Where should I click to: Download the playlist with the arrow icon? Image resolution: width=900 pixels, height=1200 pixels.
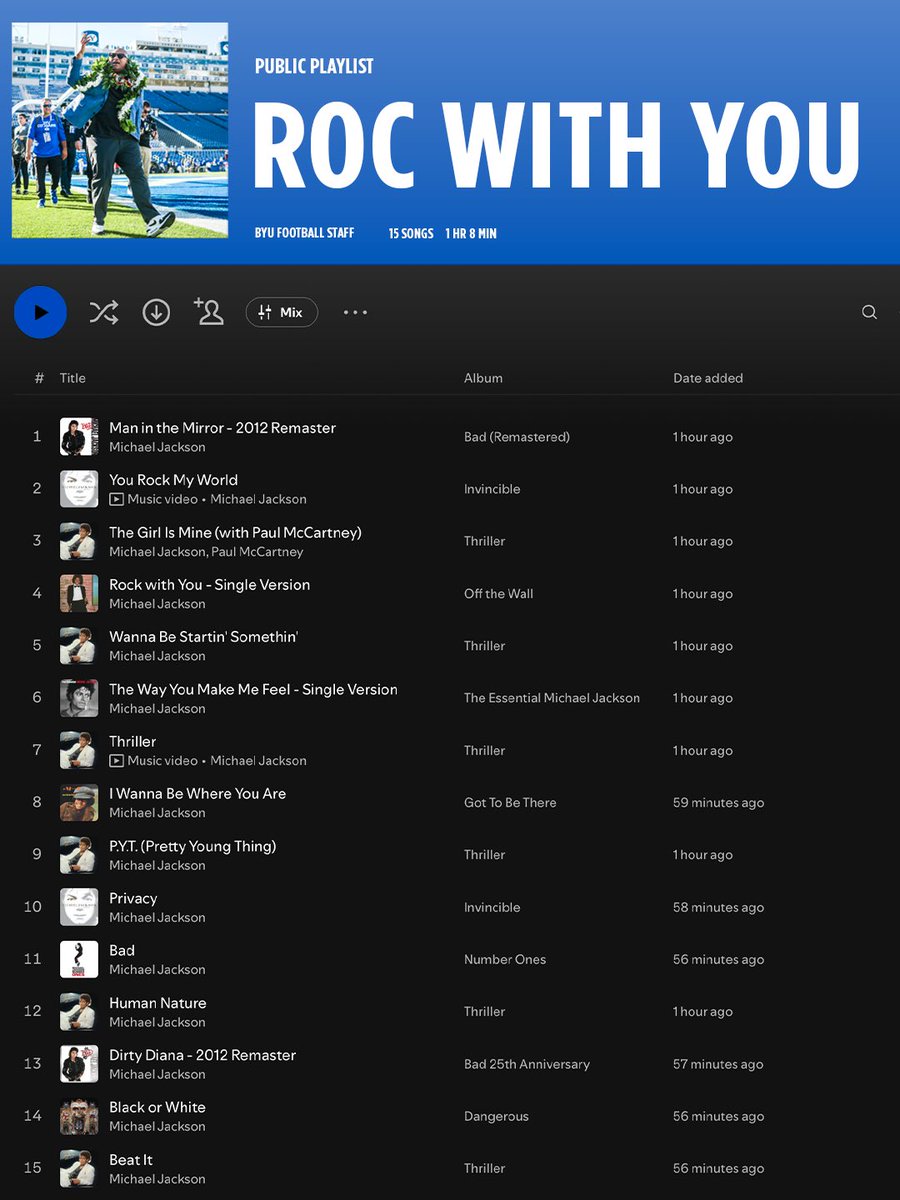[x=156, y=312]
